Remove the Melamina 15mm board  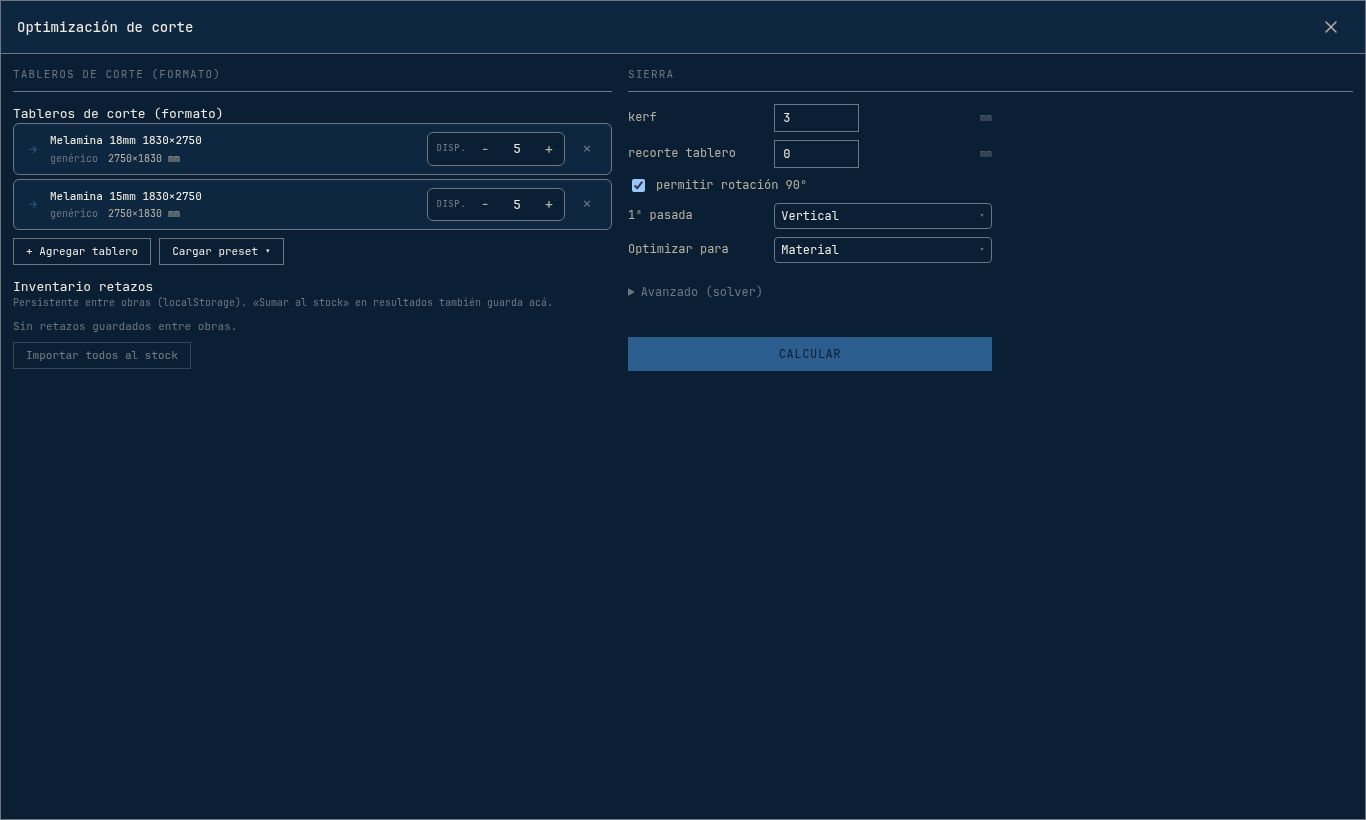click(x=587, y=204)
